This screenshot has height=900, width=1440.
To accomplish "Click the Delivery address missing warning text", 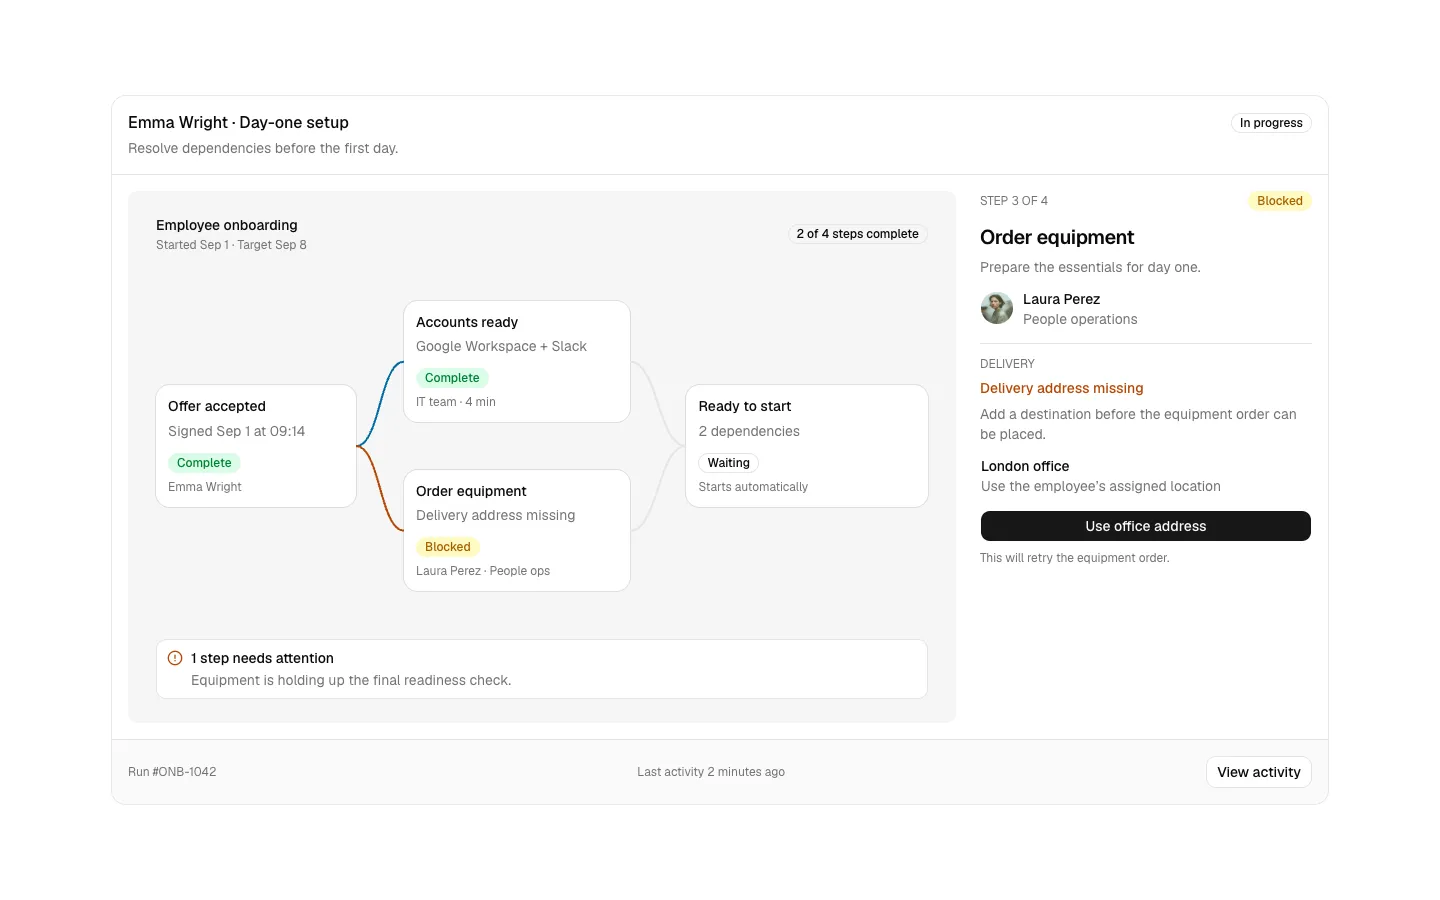I will point(1062,388).
